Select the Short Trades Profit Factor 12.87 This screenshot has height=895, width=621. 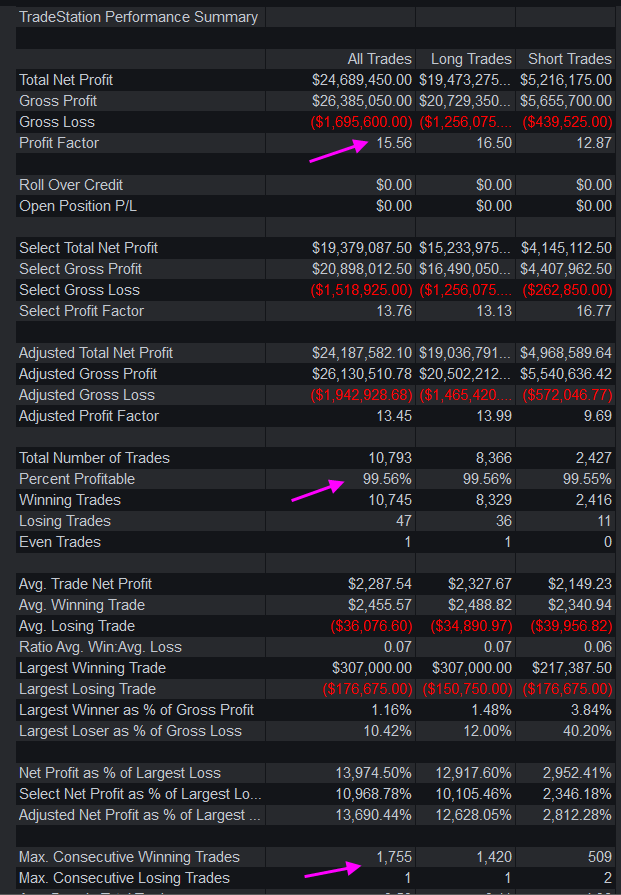click(592, 143)
